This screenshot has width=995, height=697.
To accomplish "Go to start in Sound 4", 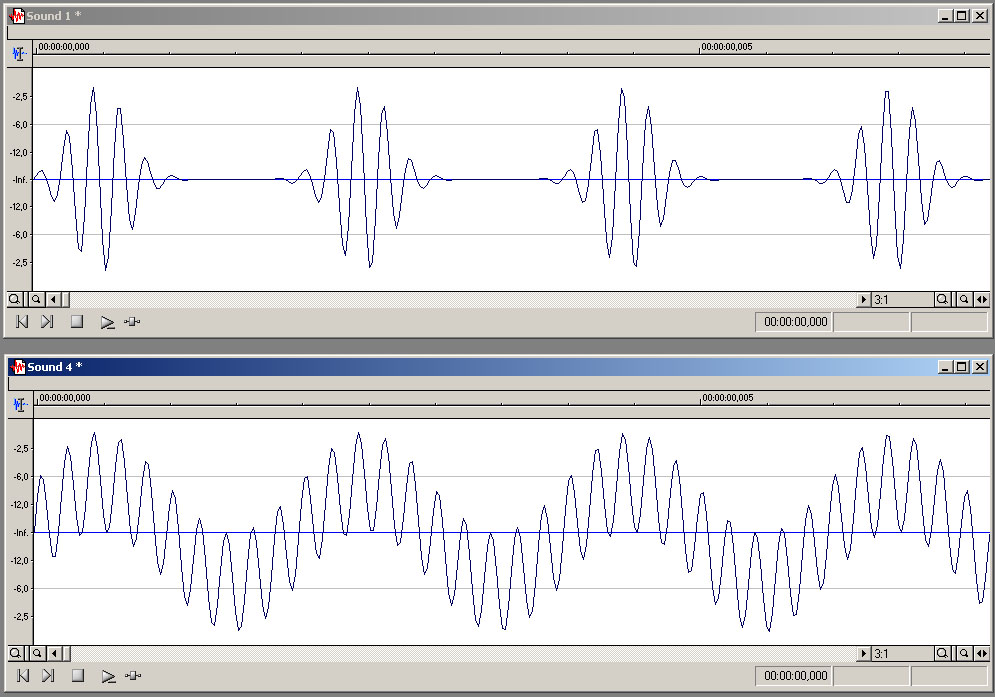I will [x=22, y=675].
